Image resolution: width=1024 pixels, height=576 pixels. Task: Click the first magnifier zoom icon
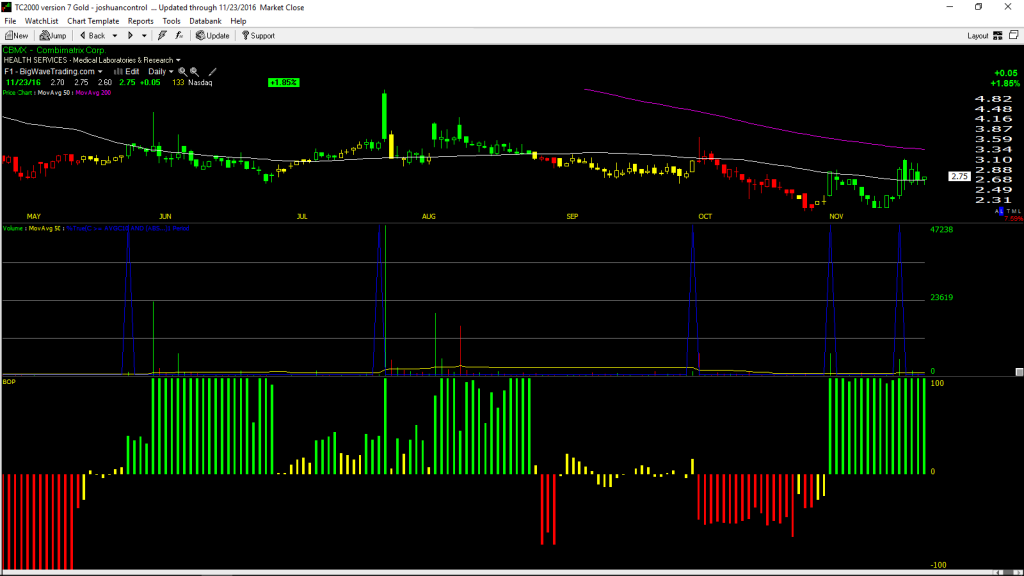[183, 72]
